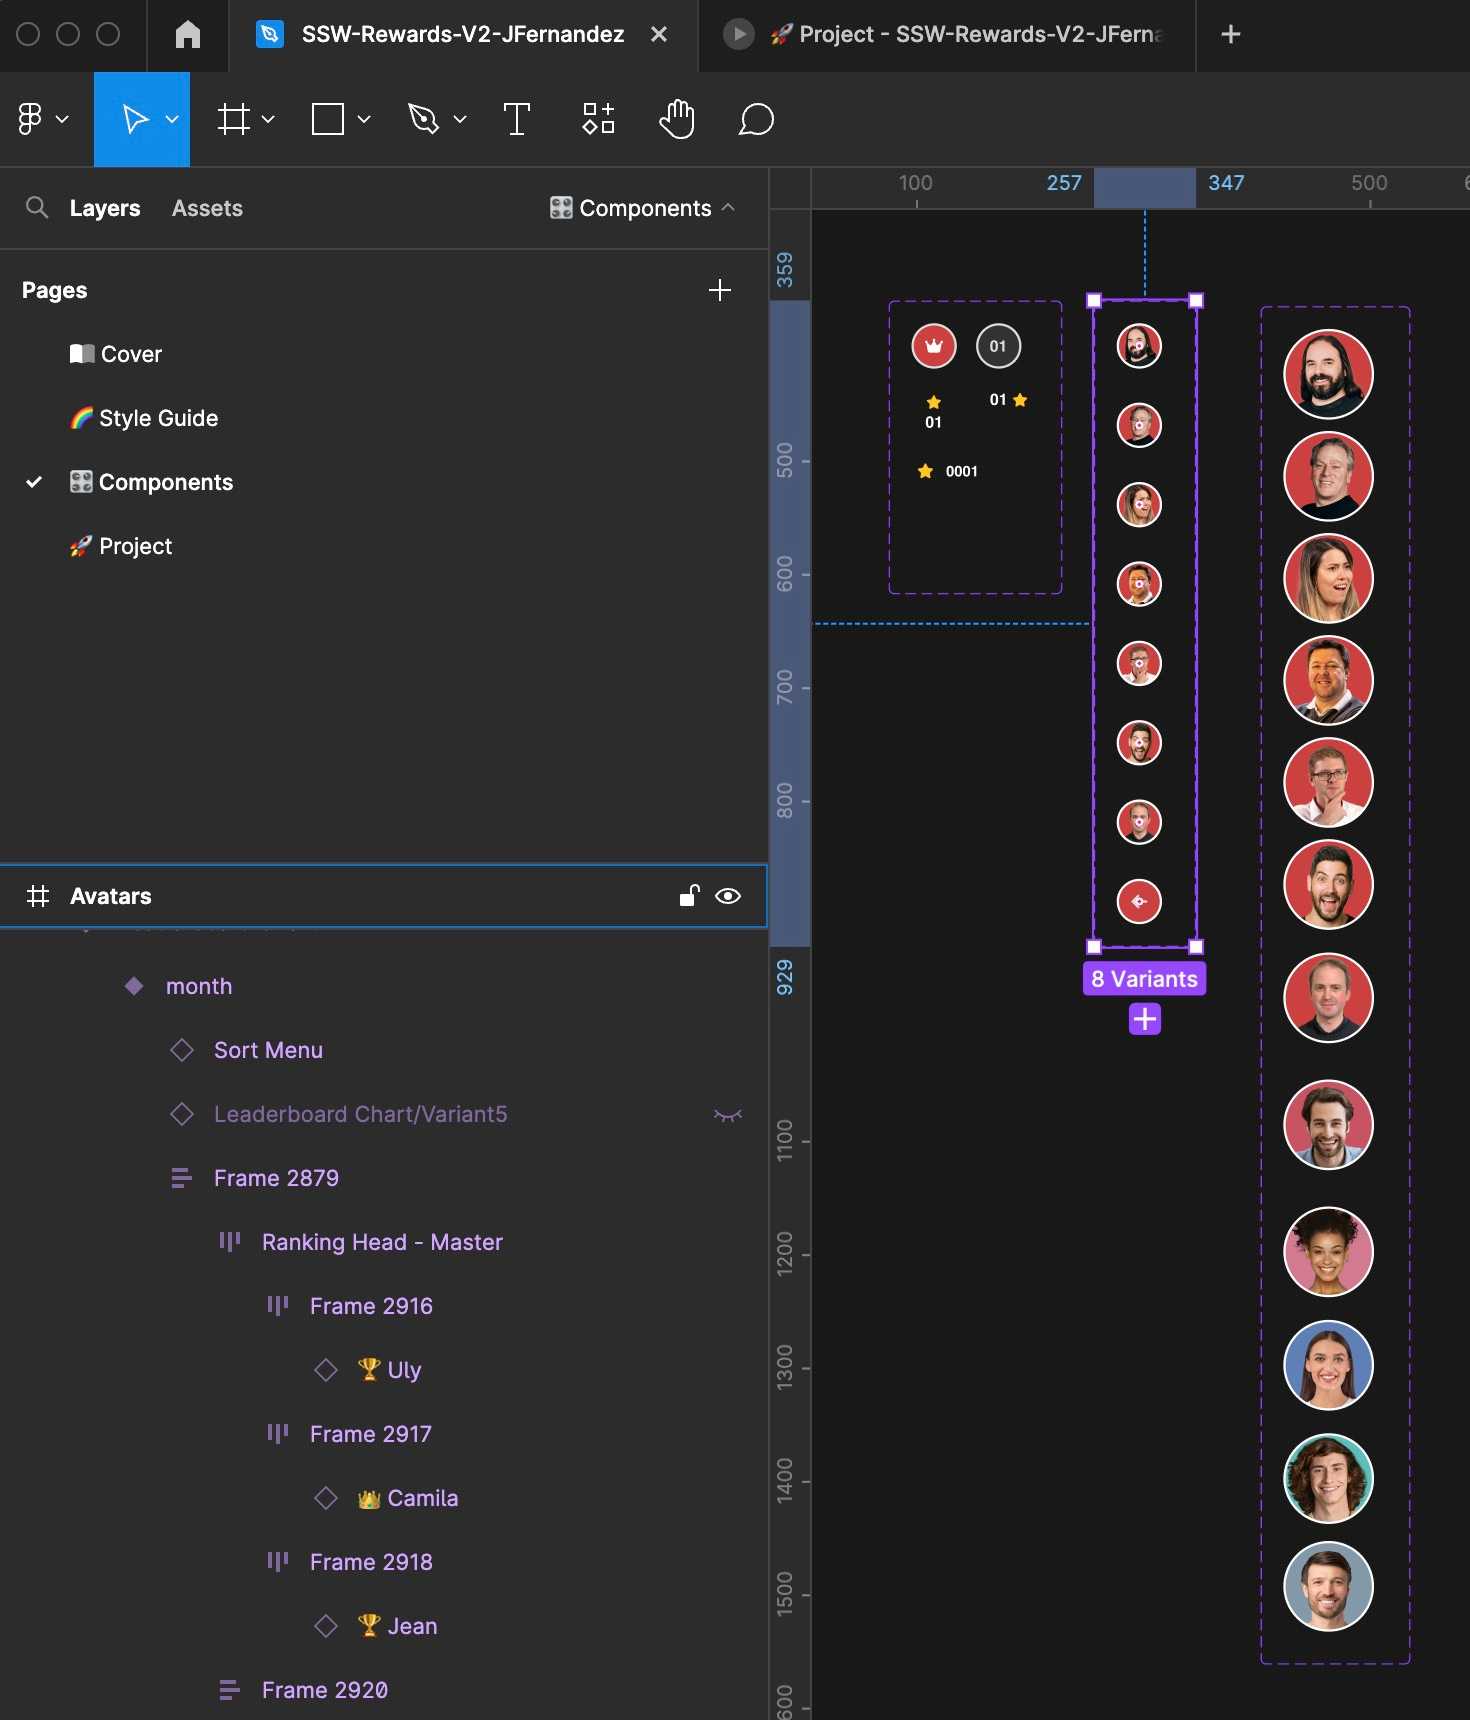Expand shape tools dropdown arrow
The image size is (1470, 1720).
click(x=364, y=119)
